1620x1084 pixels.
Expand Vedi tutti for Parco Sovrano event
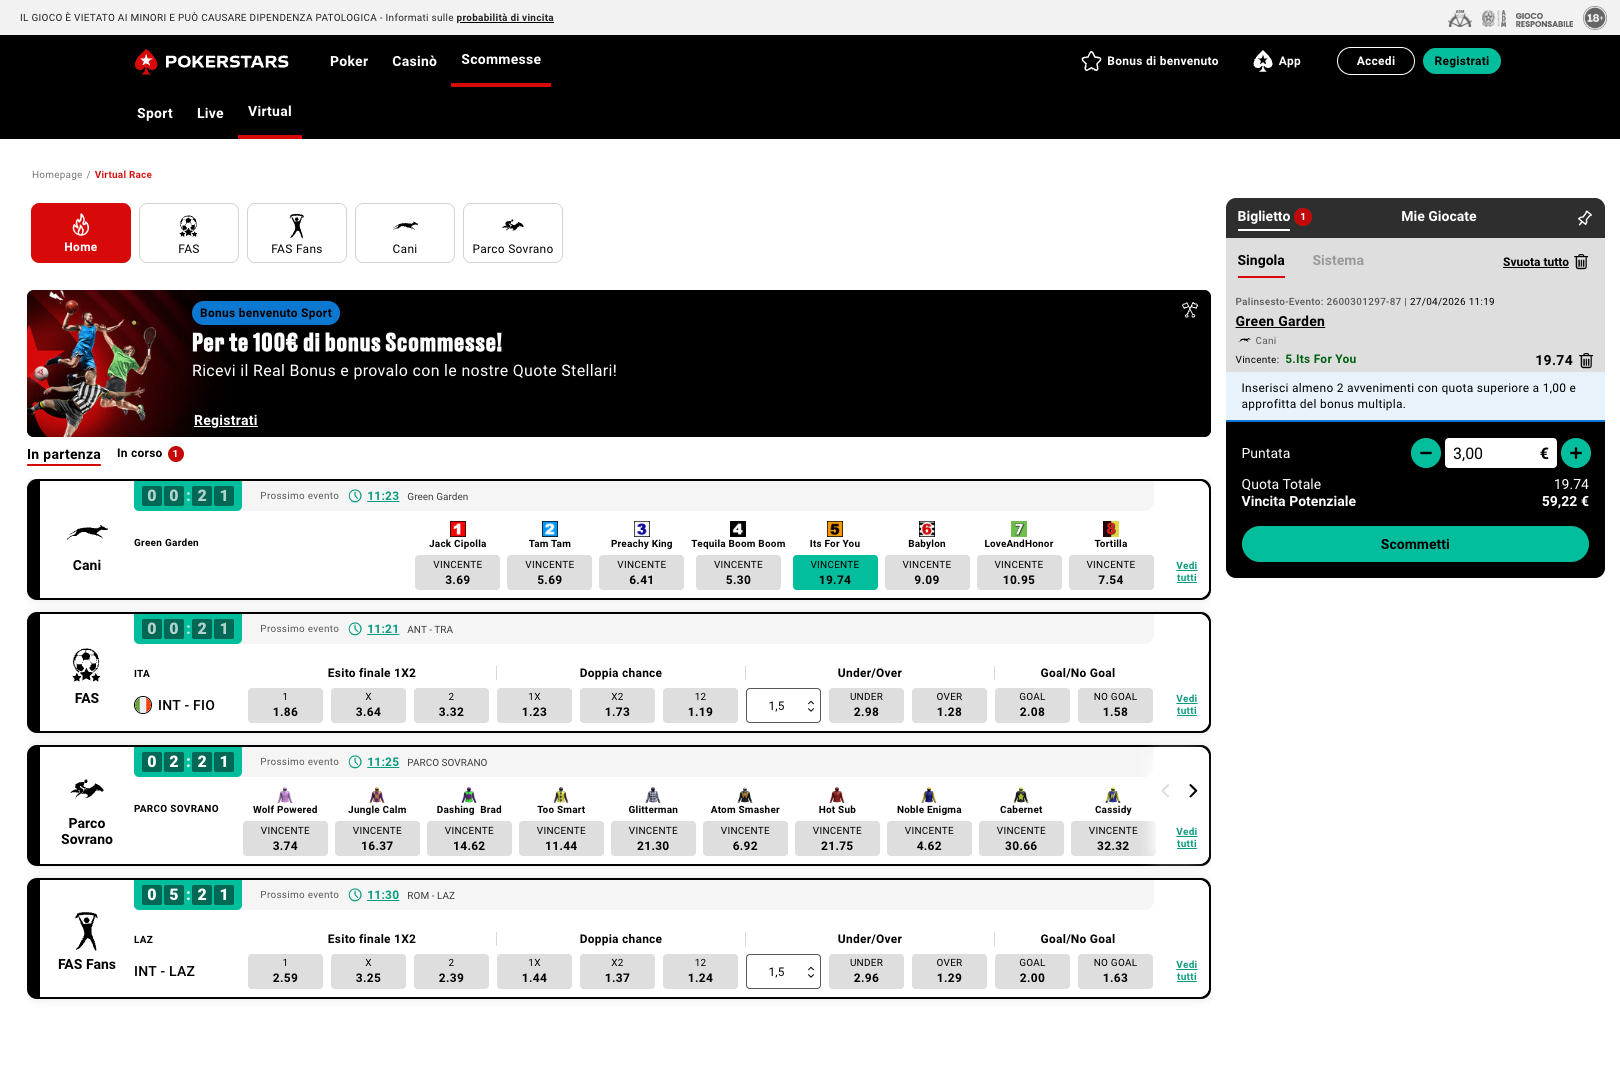pyautogui.click(x=1187, y=838)
